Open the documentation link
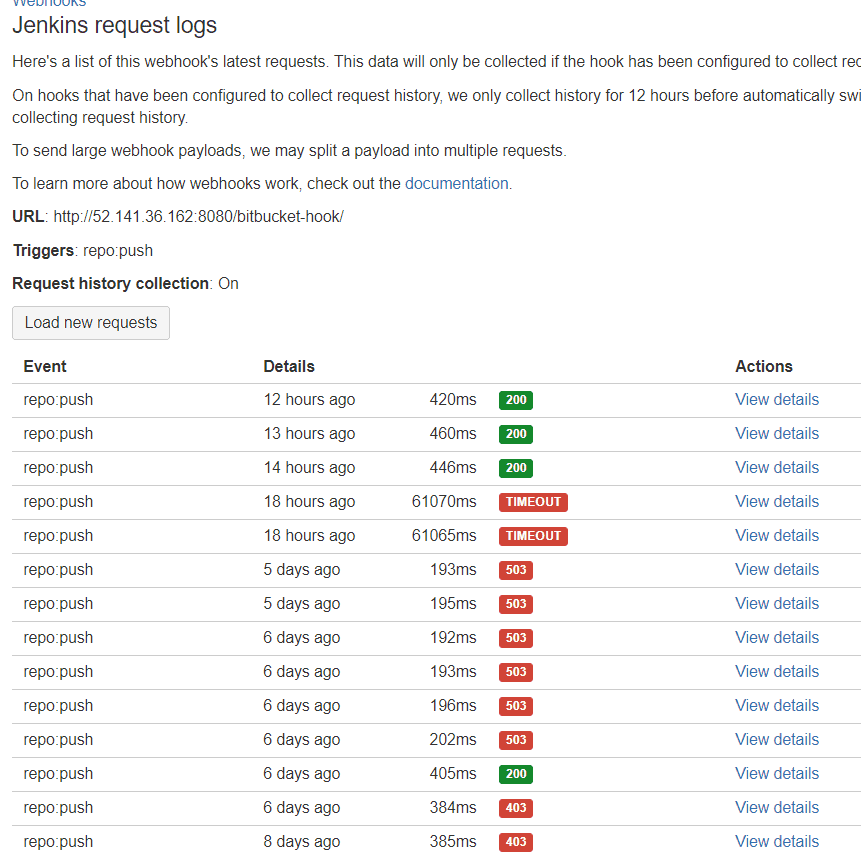This screenshot has width=861, height=852. 456,184
